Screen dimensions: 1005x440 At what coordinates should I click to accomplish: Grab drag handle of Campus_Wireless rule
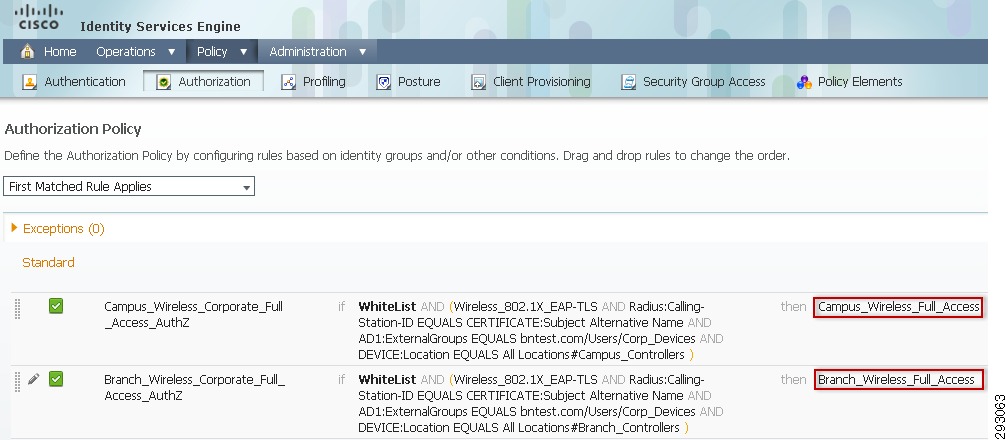[17, 309]
